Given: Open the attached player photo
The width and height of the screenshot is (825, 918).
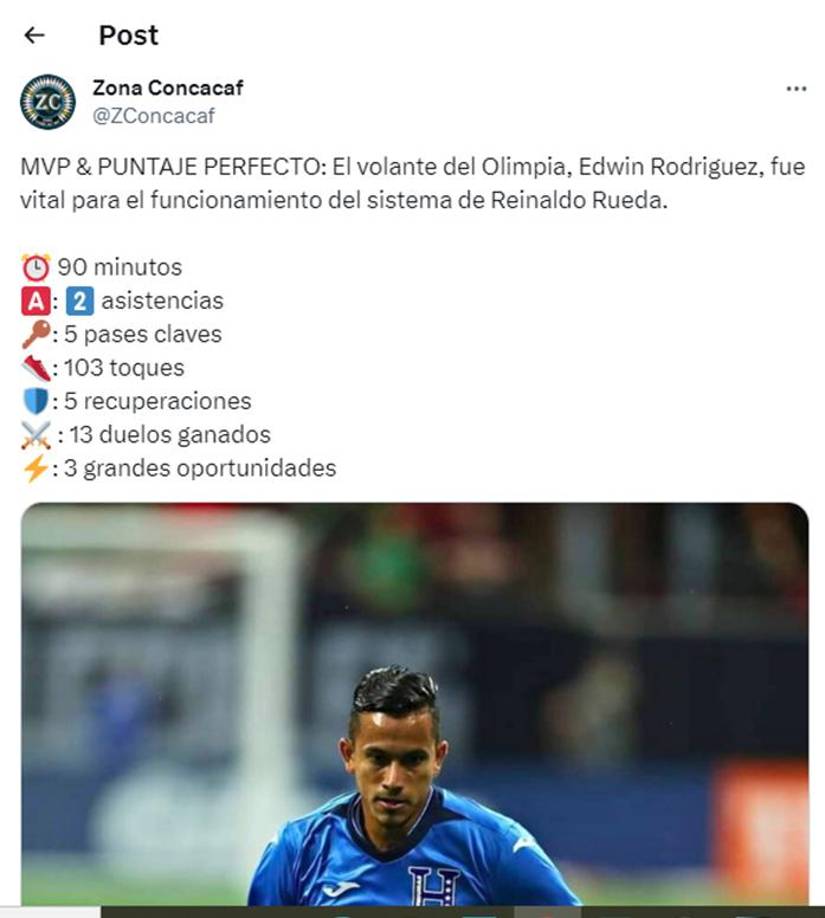Looking at the screenshot, I should 415,704.
